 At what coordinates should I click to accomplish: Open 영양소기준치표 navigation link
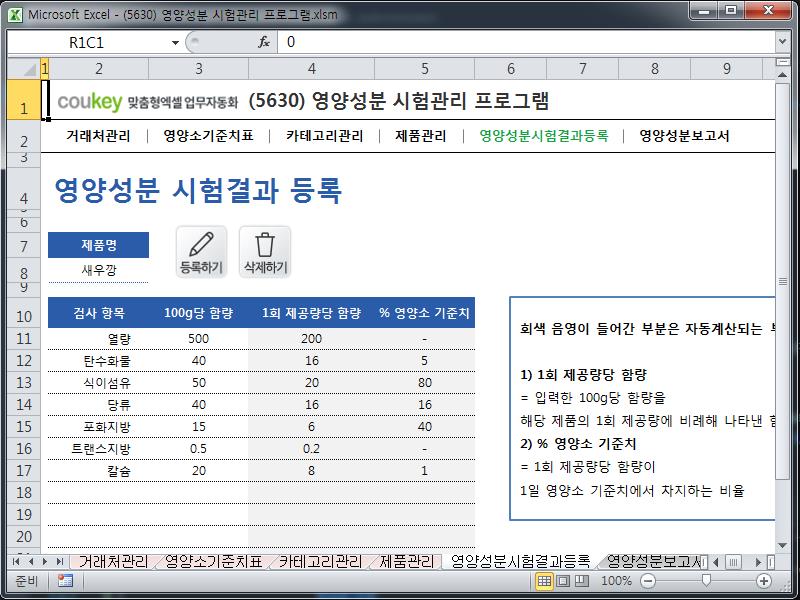click(208, 136)
